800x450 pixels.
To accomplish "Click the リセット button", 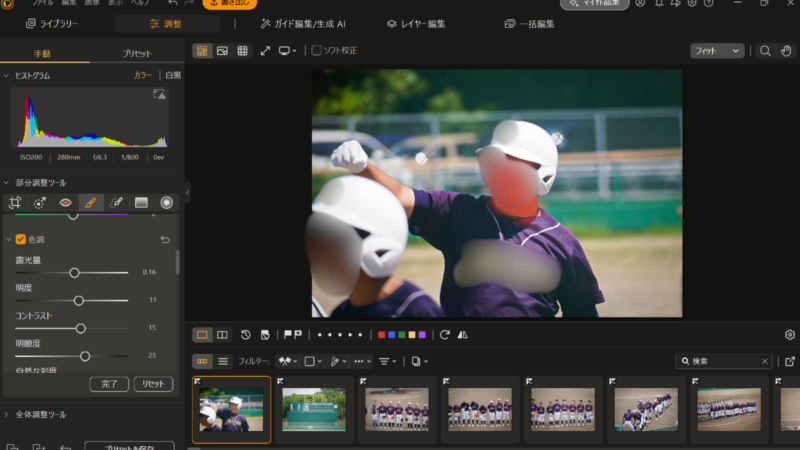I will click(x=154, y=384).
